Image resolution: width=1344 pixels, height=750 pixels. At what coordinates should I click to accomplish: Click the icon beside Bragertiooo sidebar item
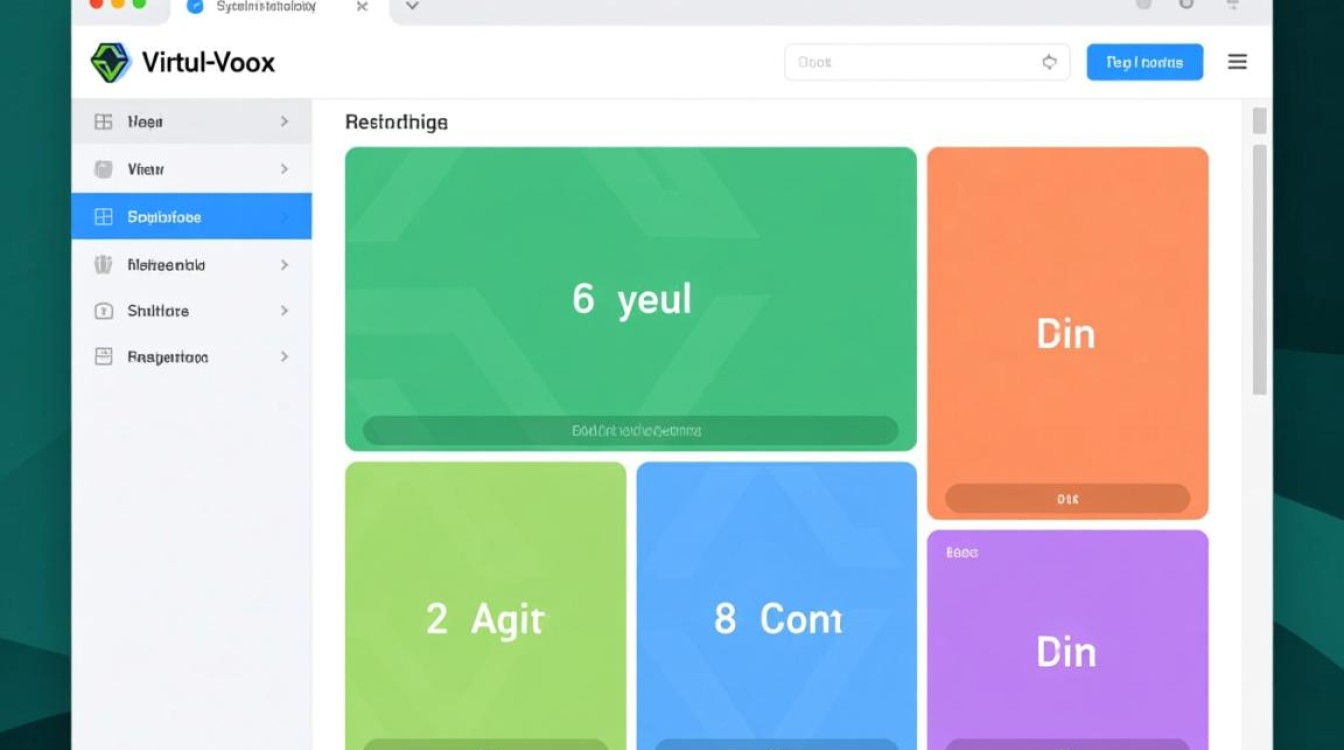103,357
